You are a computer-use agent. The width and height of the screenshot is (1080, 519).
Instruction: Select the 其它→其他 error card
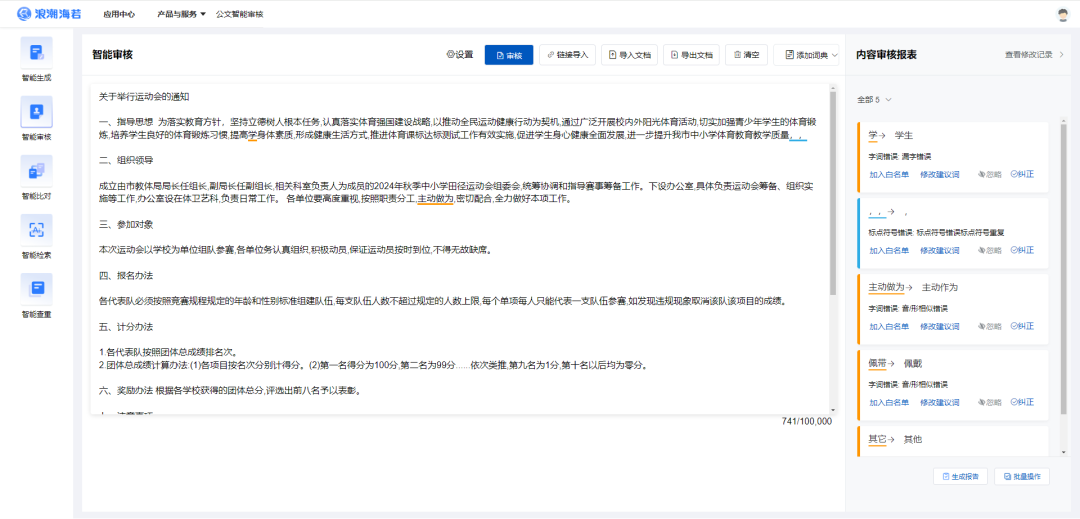coord(953,441)
